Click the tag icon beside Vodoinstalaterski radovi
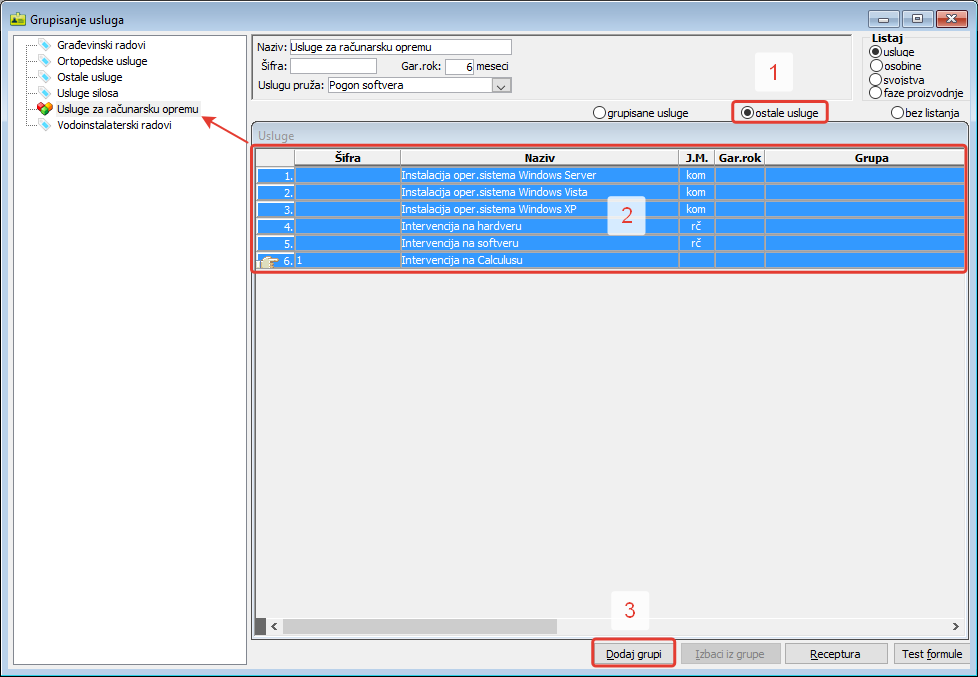 click(x=44, y=125)
